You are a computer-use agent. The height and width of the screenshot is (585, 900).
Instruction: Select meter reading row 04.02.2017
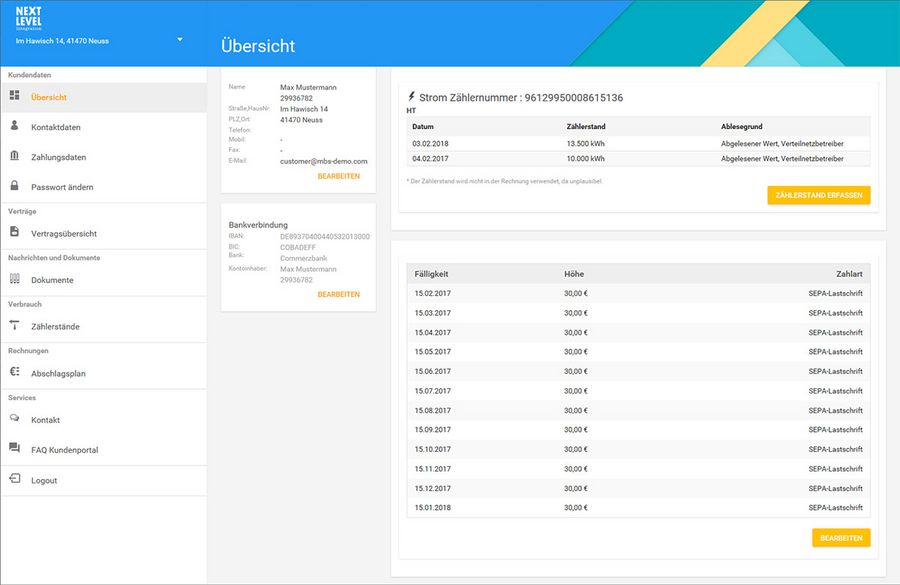(x=638, y=158)
